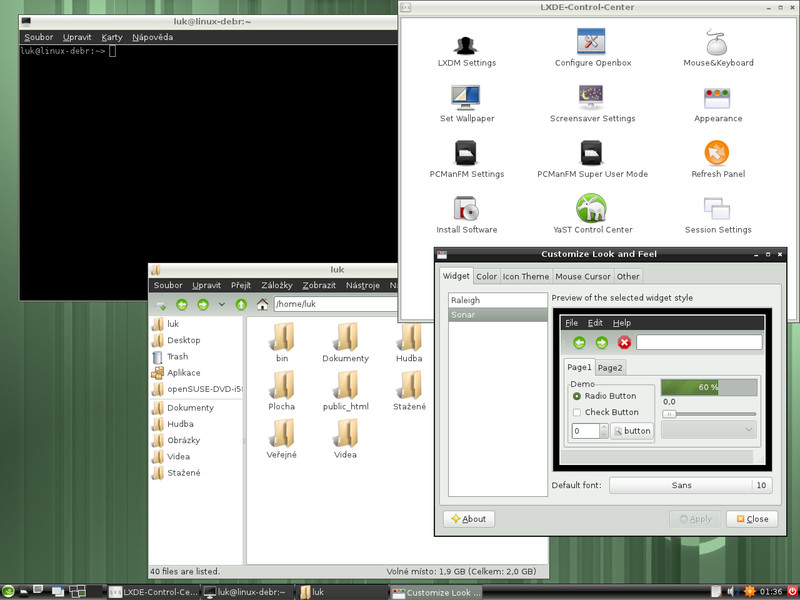Screen dimensions: 800x600
Task: Open the Karty menu in the terminal
Action: tap(112, 37)
